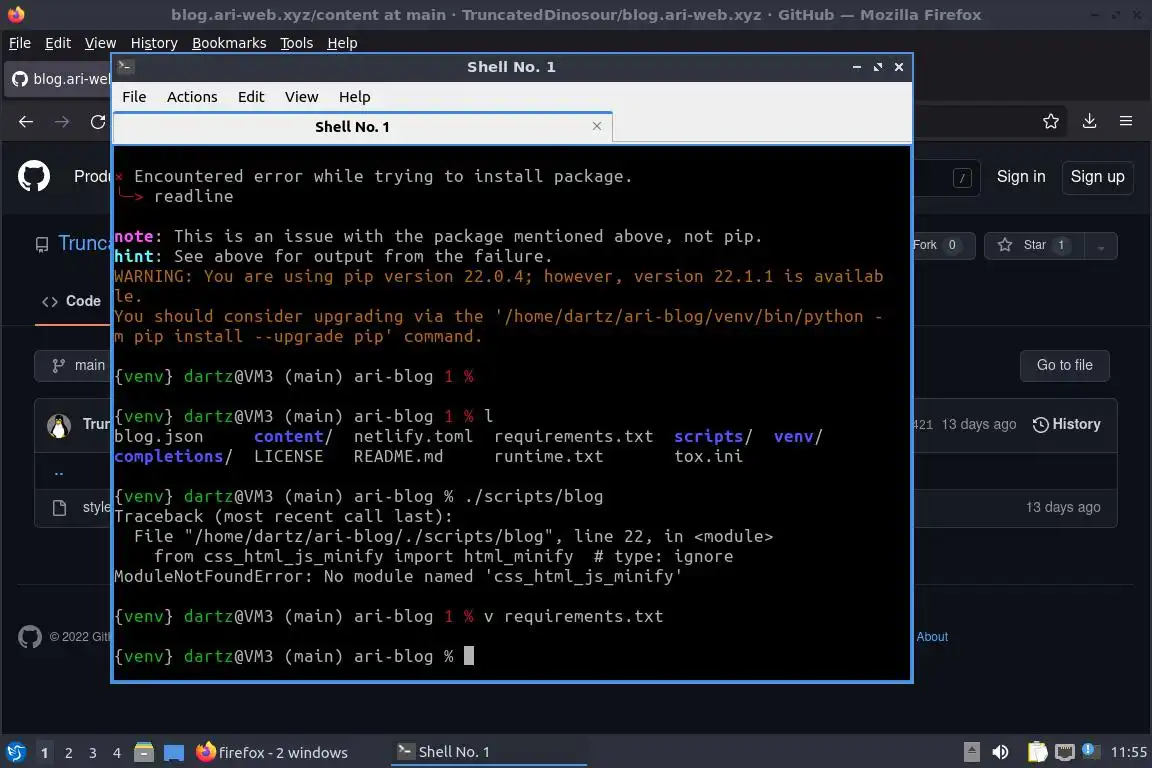This screenshot has height=768, width=1152.
Task: Click the GitHub search slash shortcut box
Action: tap(962, 177)
